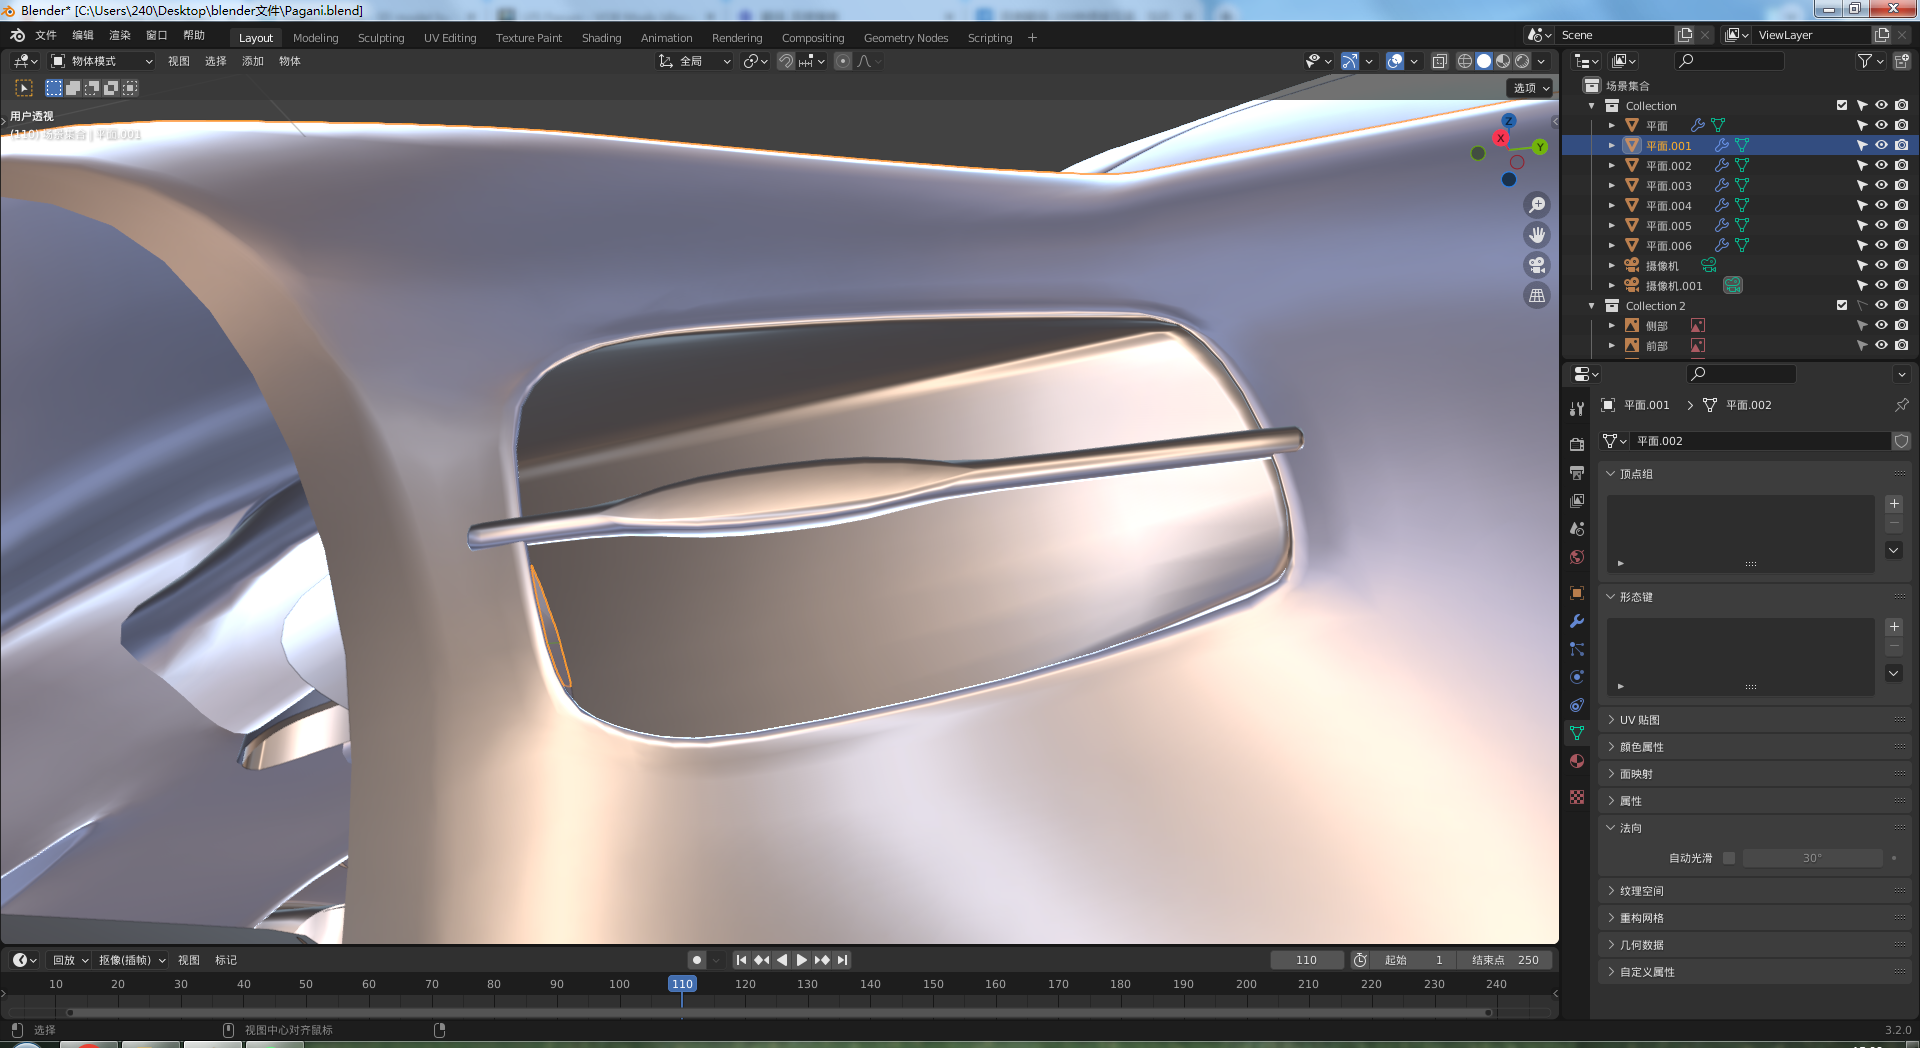The width and height of the screenshot is (1920, 1048).
Task: Collapse the Collection 2 tree
Action: [x=1591, y=305]
